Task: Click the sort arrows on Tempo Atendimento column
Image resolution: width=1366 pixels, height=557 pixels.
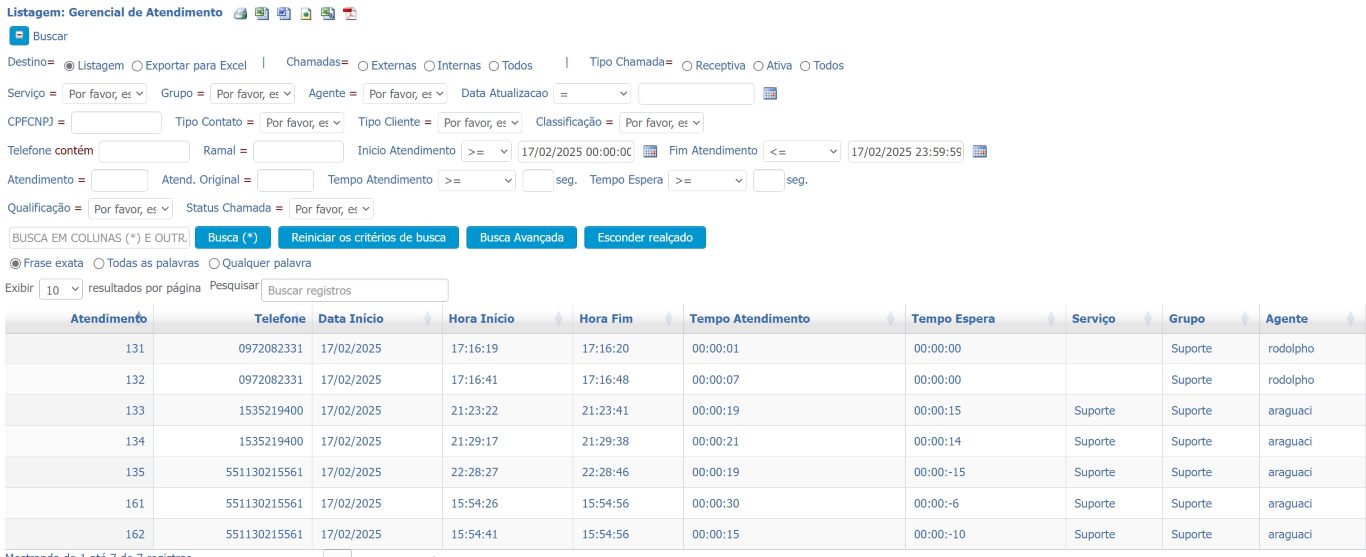Action: click(x=891, y=319)
